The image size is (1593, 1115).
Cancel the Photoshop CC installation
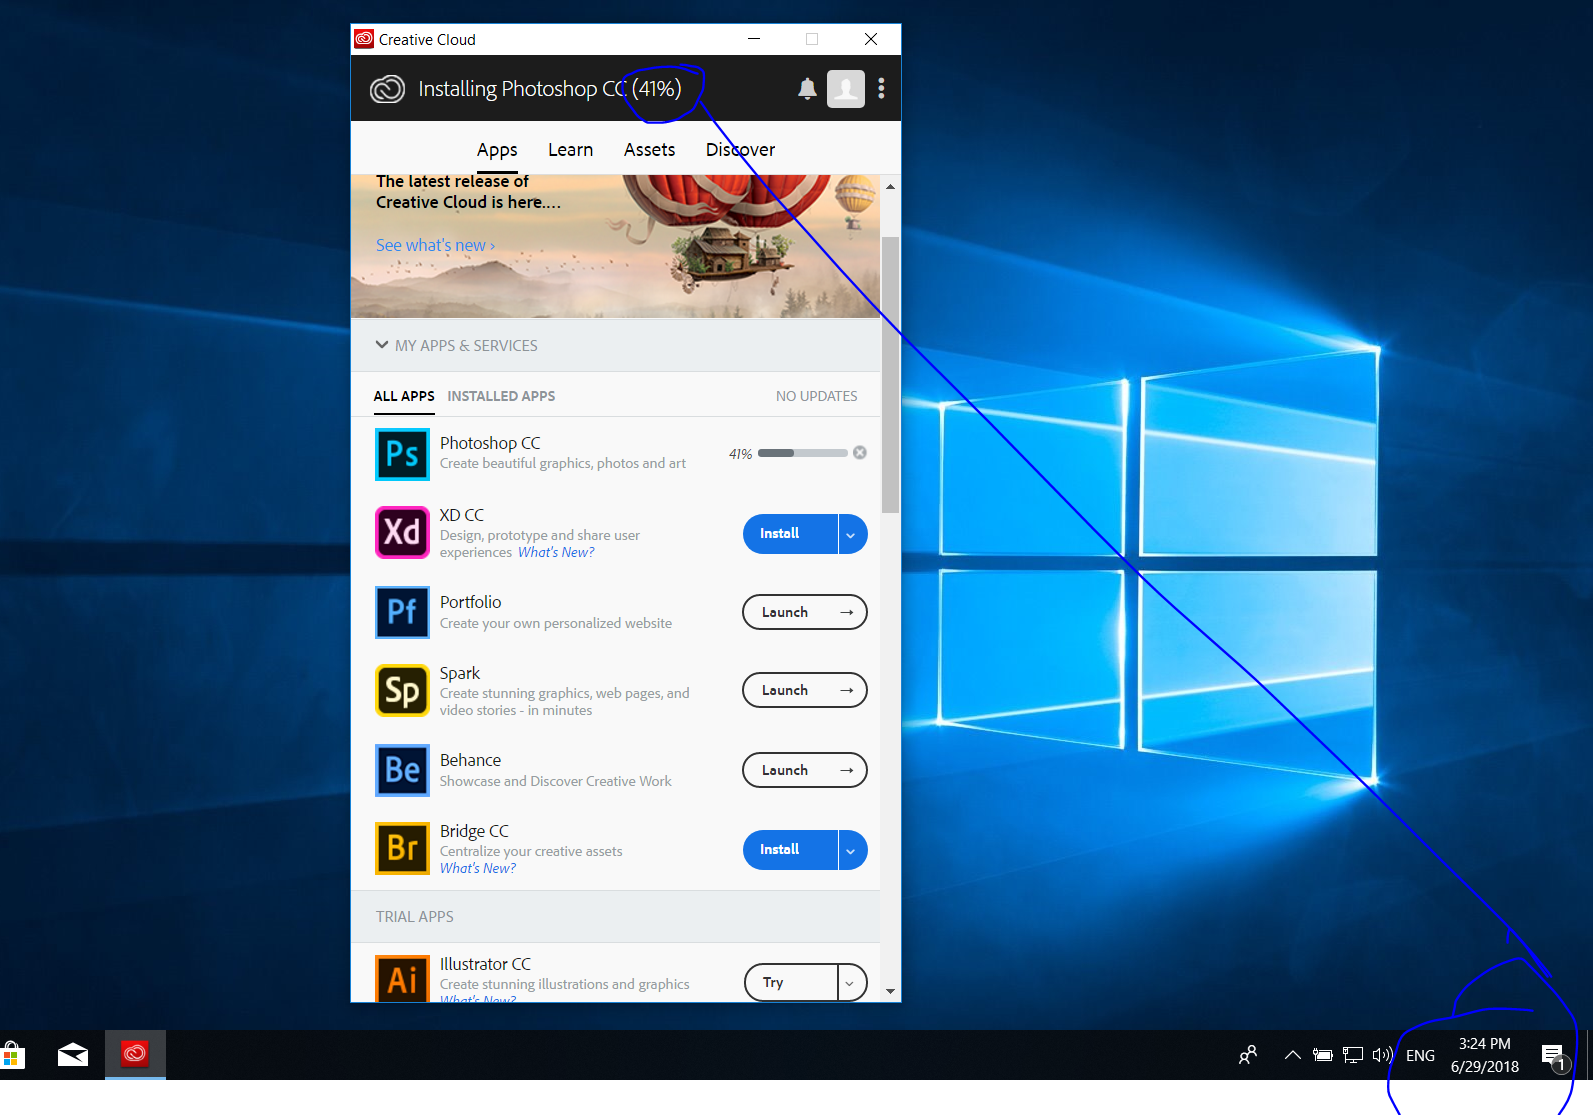(x=860, y=453)
